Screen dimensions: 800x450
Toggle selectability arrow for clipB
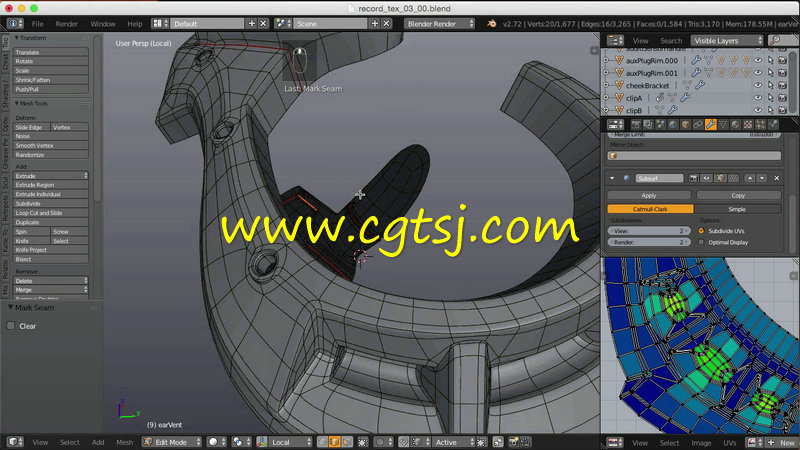(770, 110)
